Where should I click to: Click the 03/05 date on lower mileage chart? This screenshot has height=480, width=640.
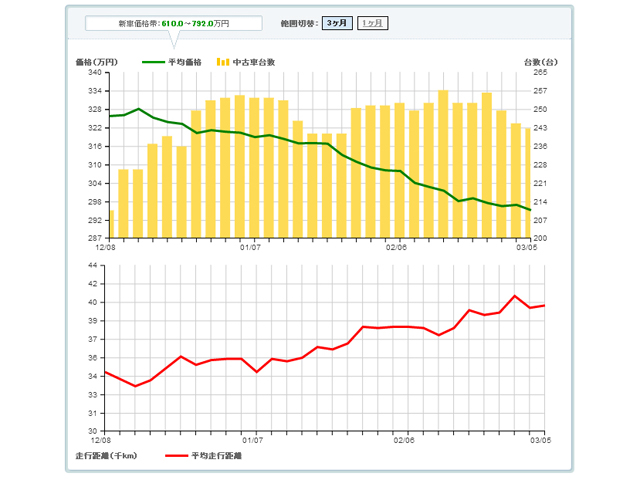click(540, 439)
